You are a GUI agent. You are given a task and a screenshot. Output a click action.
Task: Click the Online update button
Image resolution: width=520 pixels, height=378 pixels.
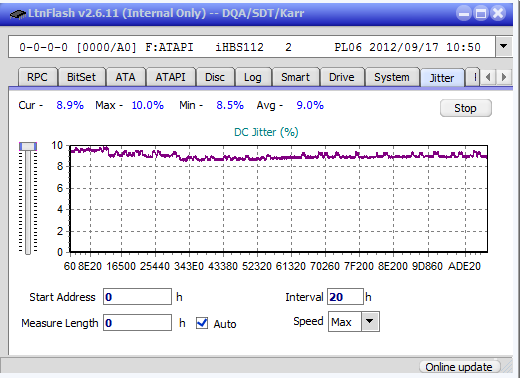point(459,367)
